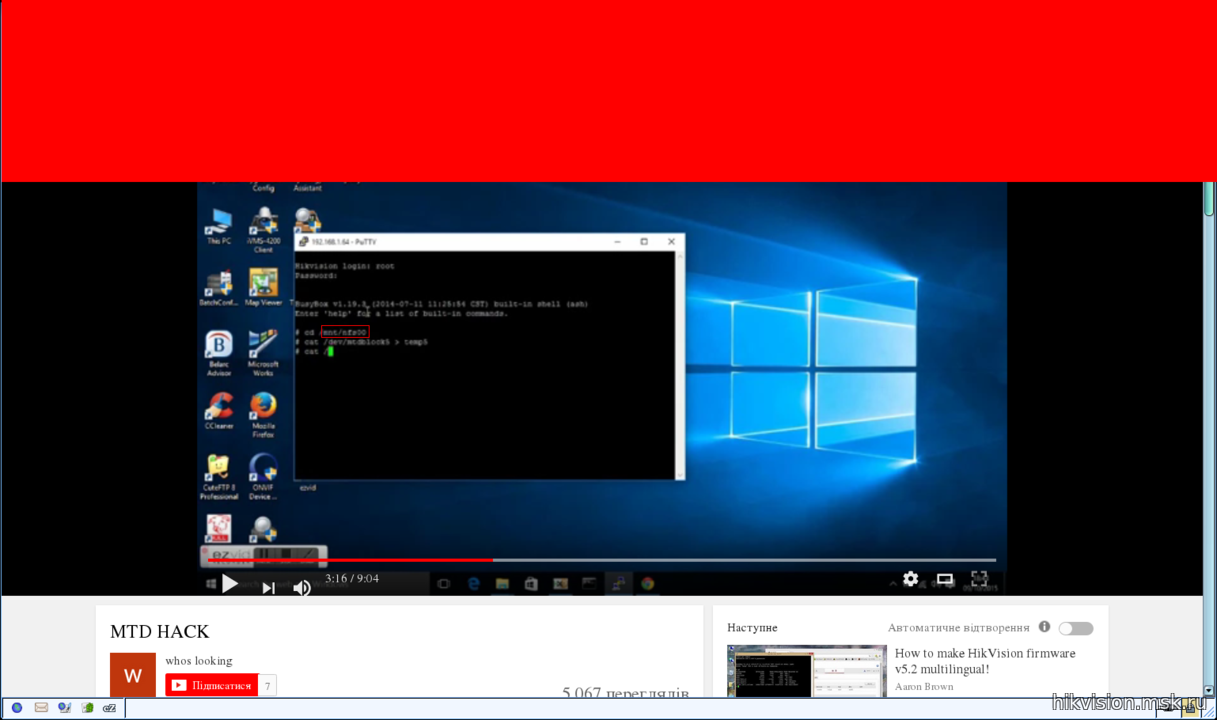Click the address-book icon in status bar

click(x=64, y=708)
